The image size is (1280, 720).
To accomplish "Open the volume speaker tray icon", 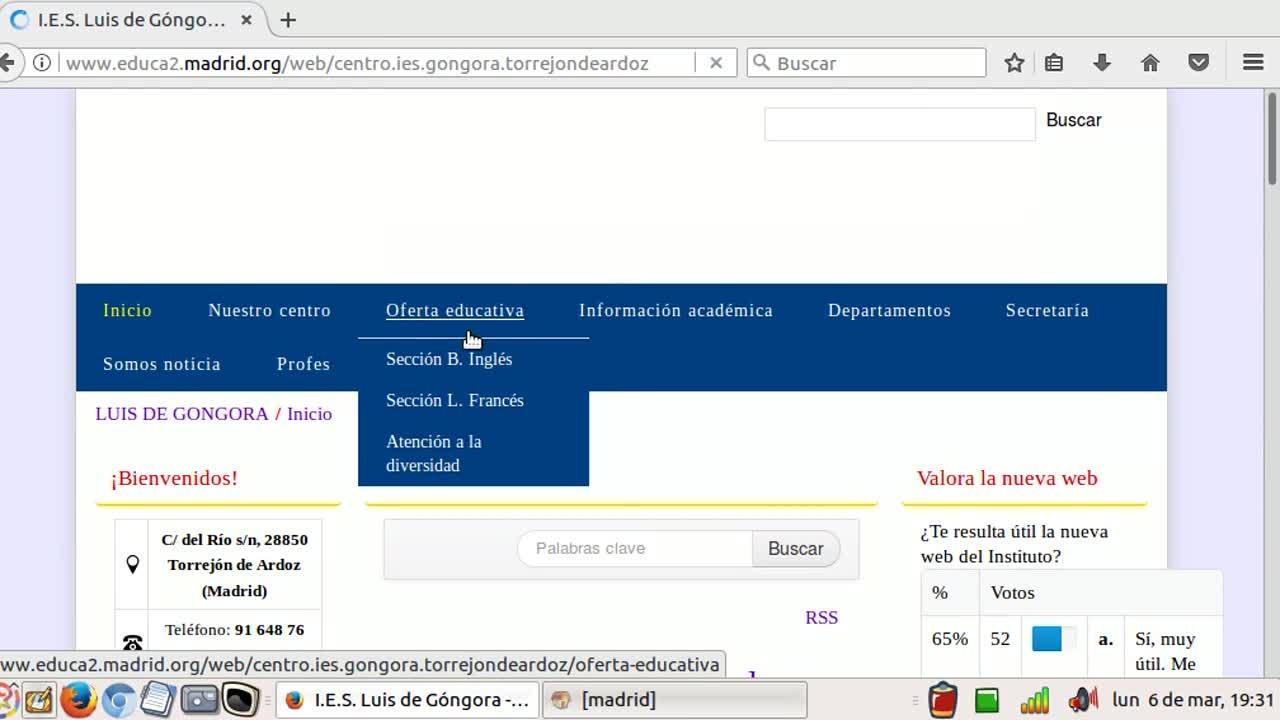I will [1083, 700].
